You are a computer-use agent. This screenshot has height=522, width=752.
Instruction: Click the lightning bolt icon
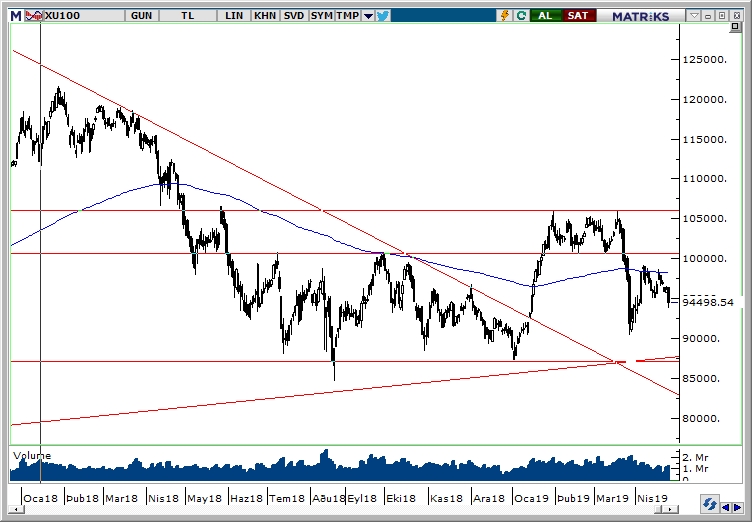tap(505, 16)
